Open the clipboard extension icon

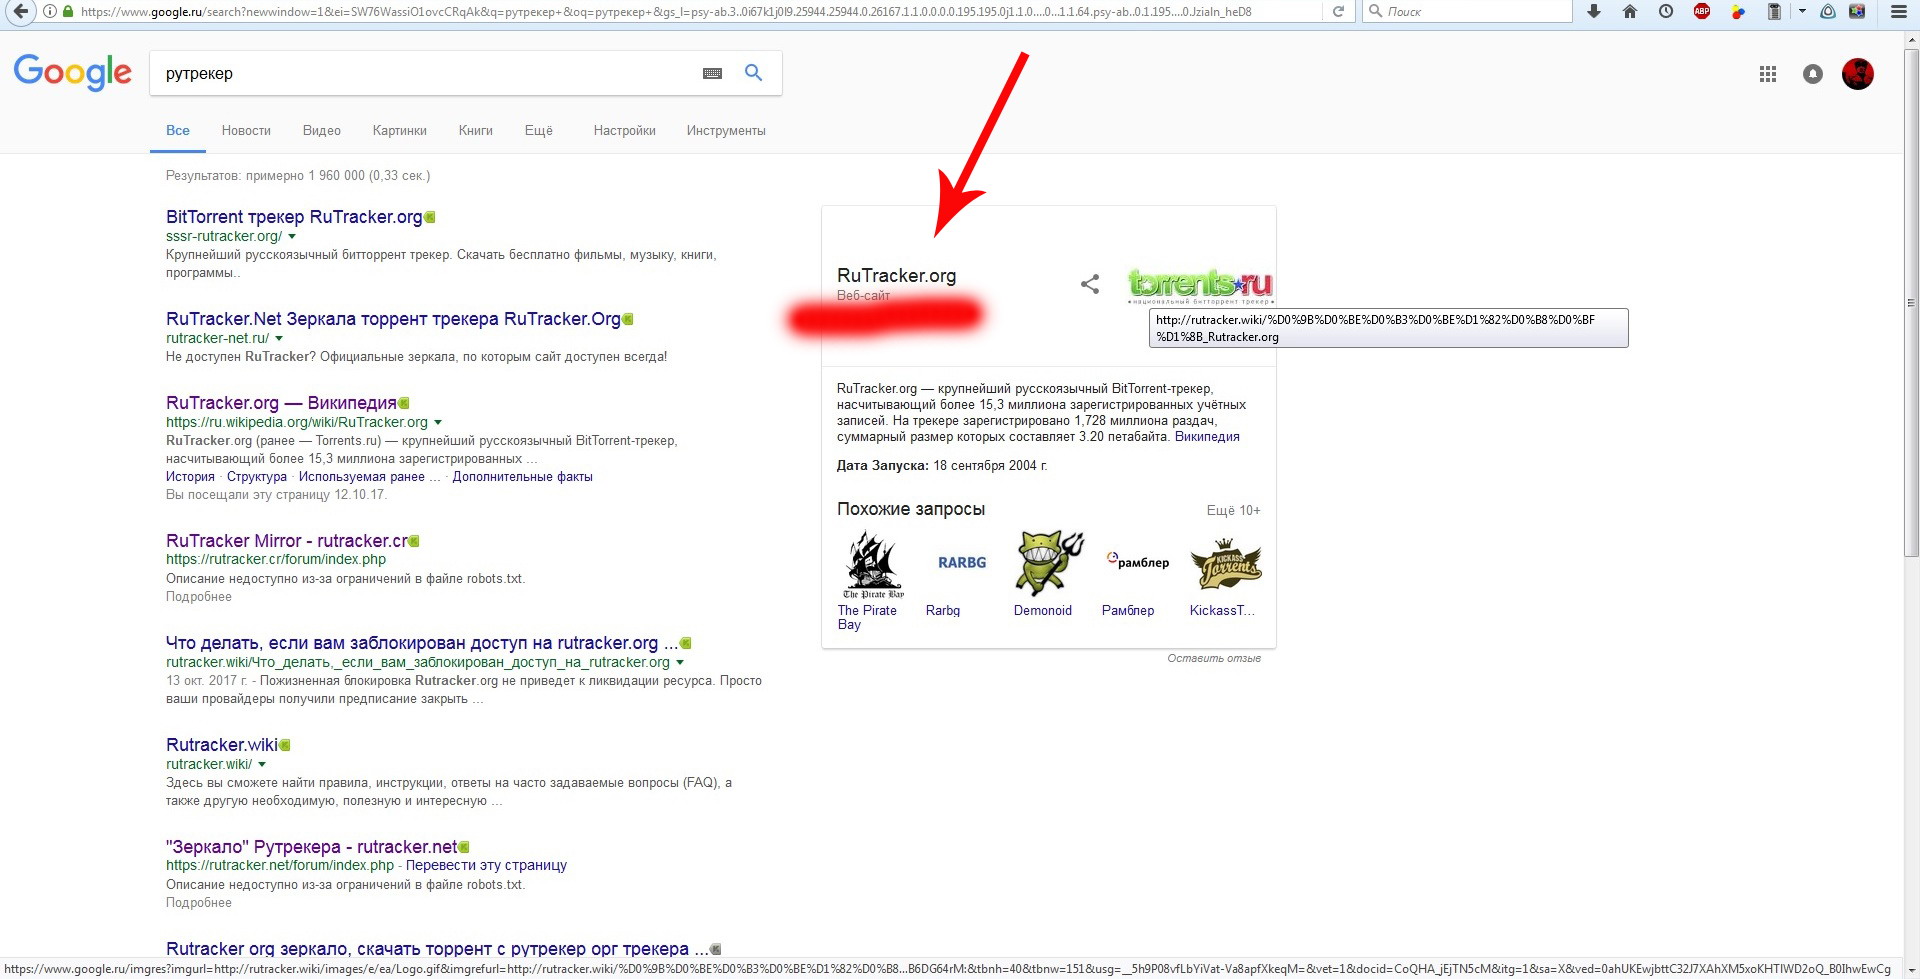[x=1774, y=12]
